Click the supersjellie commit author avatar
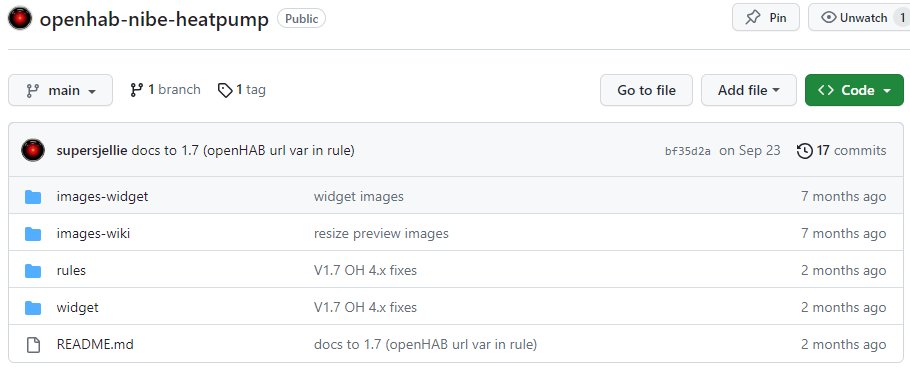The width and height of the screenshot is (910, 368). [33, 150]
